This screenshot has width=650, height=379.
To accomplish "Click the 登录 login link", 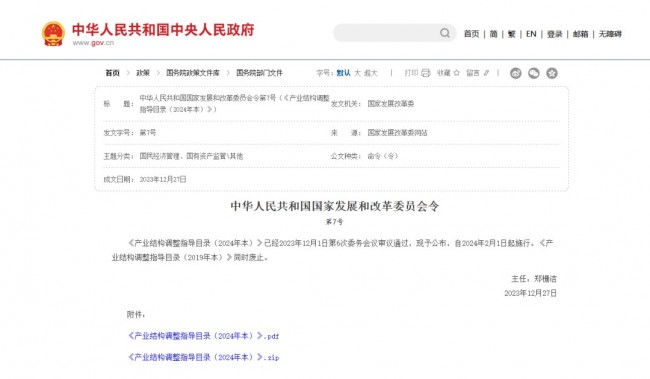I will click(x=554, y=34).
